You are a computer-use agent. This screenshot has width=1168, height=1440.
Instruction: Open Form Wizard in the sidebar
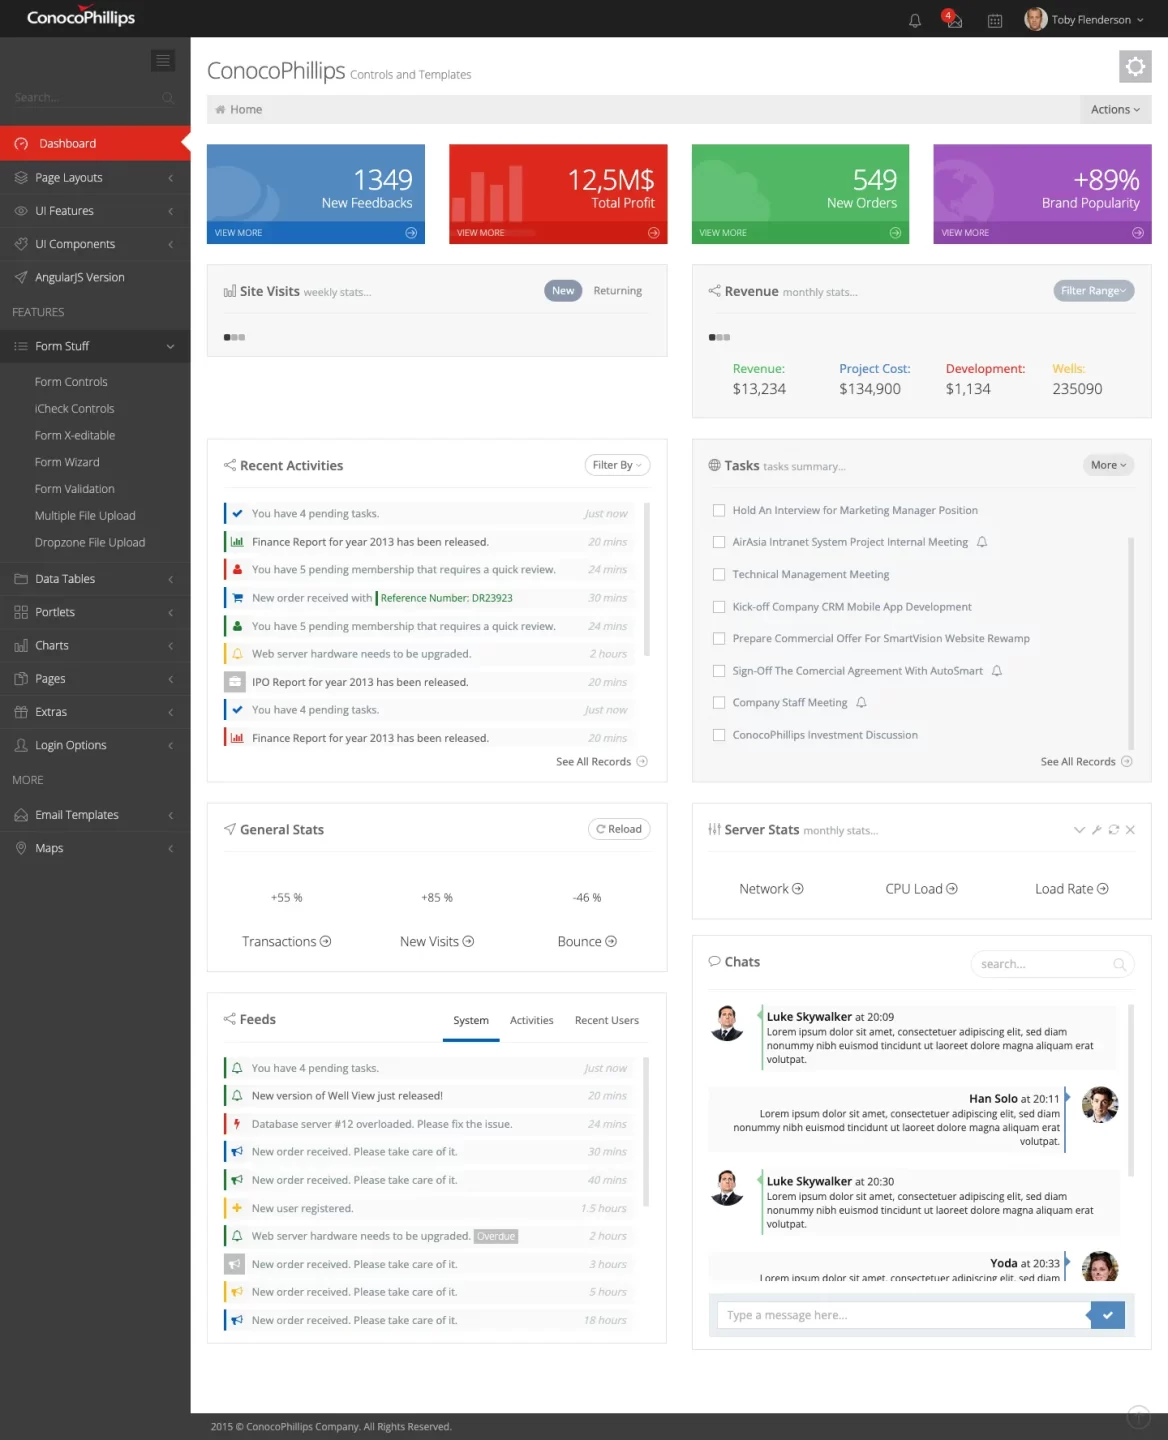(67, 463)
